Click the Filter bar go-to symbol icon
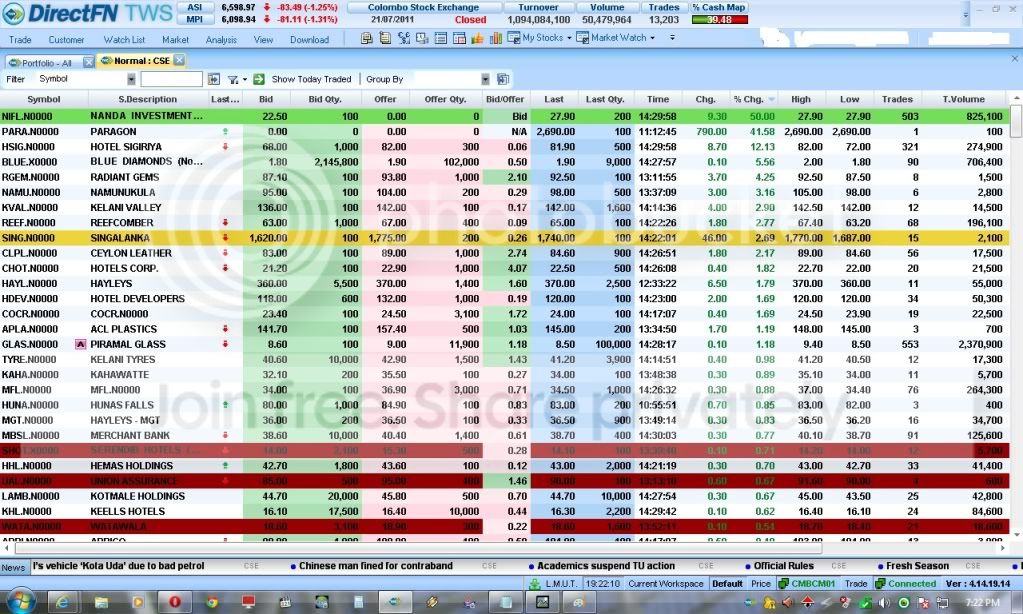This screenshot has width=1023, height=614. point(214,79)
